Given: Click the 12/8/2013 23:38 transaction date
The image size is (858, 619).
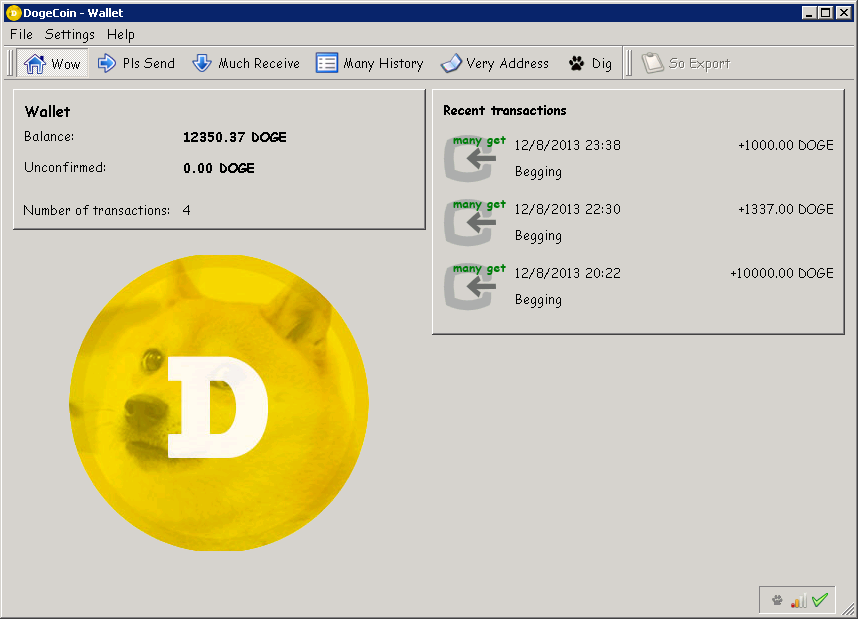Looking at the screenshot, I should pyautogui.click(x=567, y=145).
